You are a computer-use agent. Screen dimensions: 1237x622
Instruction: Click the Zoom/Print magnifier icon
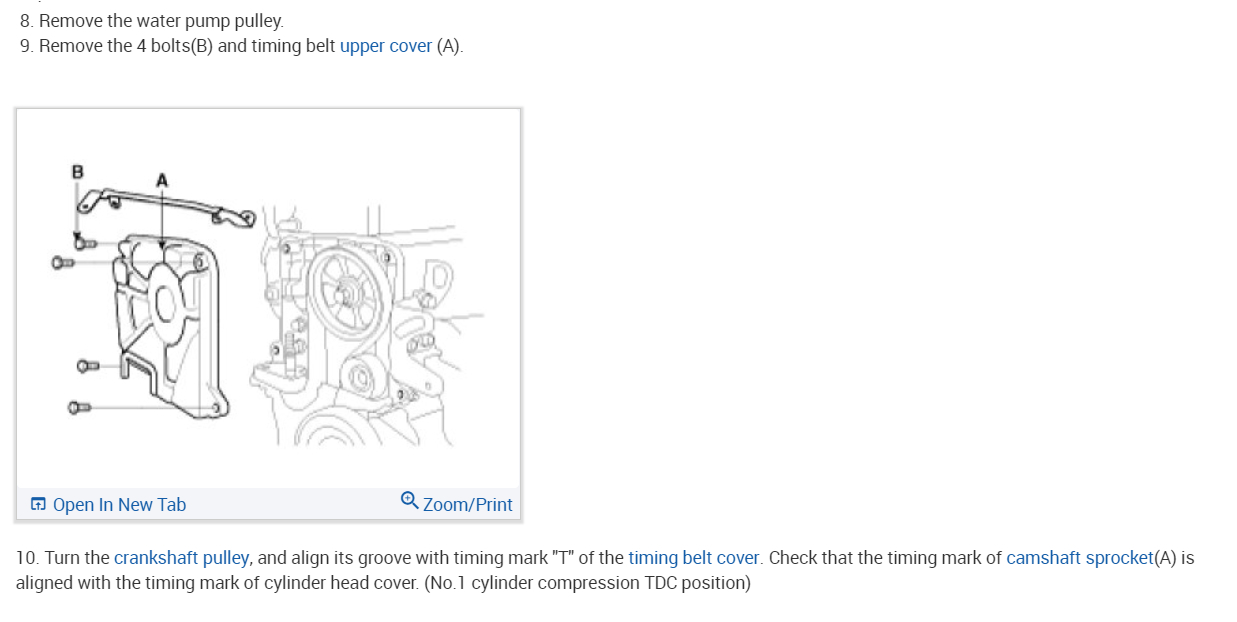(409, 500)
